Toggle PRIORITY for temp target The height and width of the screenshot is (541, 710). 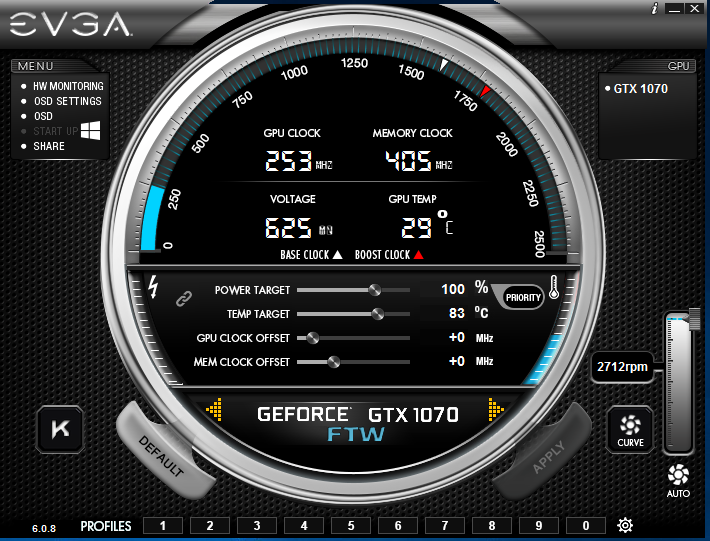[523, 297]
